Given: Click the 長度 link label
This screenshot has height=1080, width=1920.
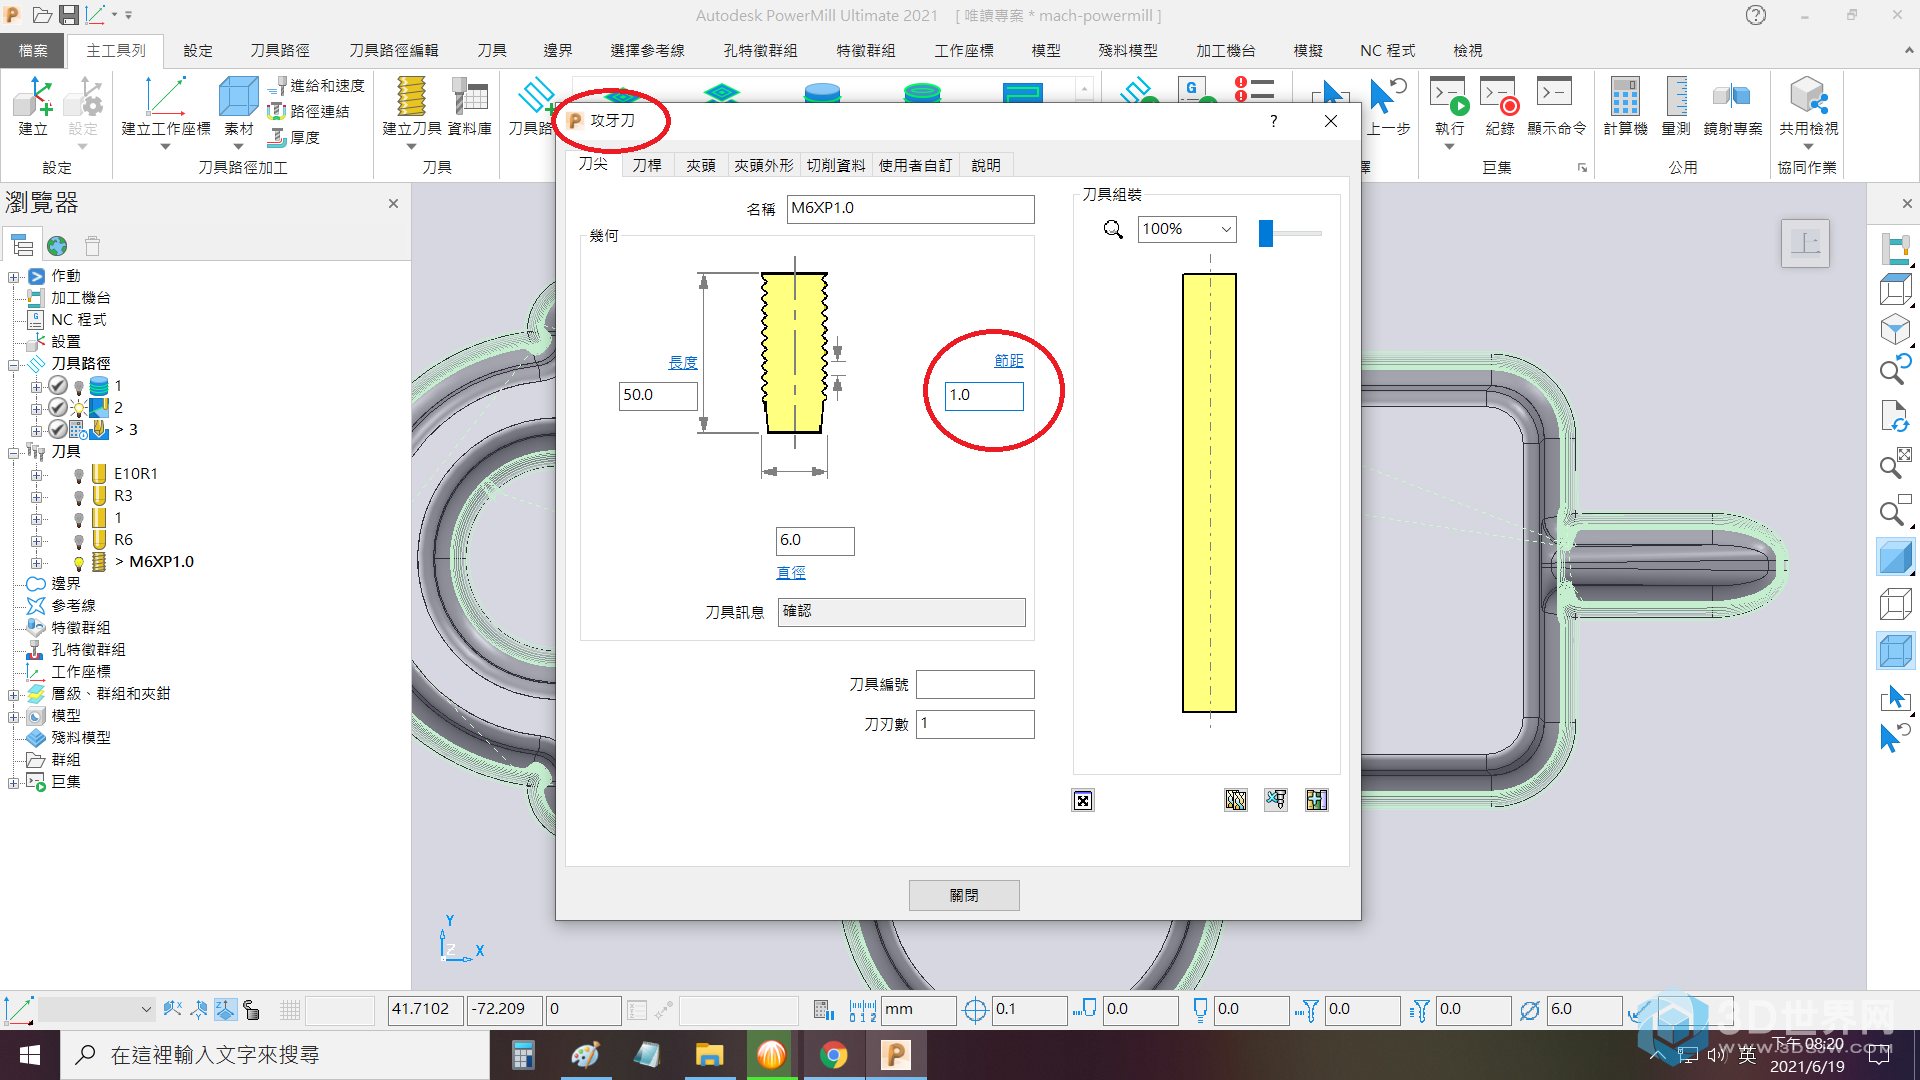Looking at the screenshot, I should point(683,362).
